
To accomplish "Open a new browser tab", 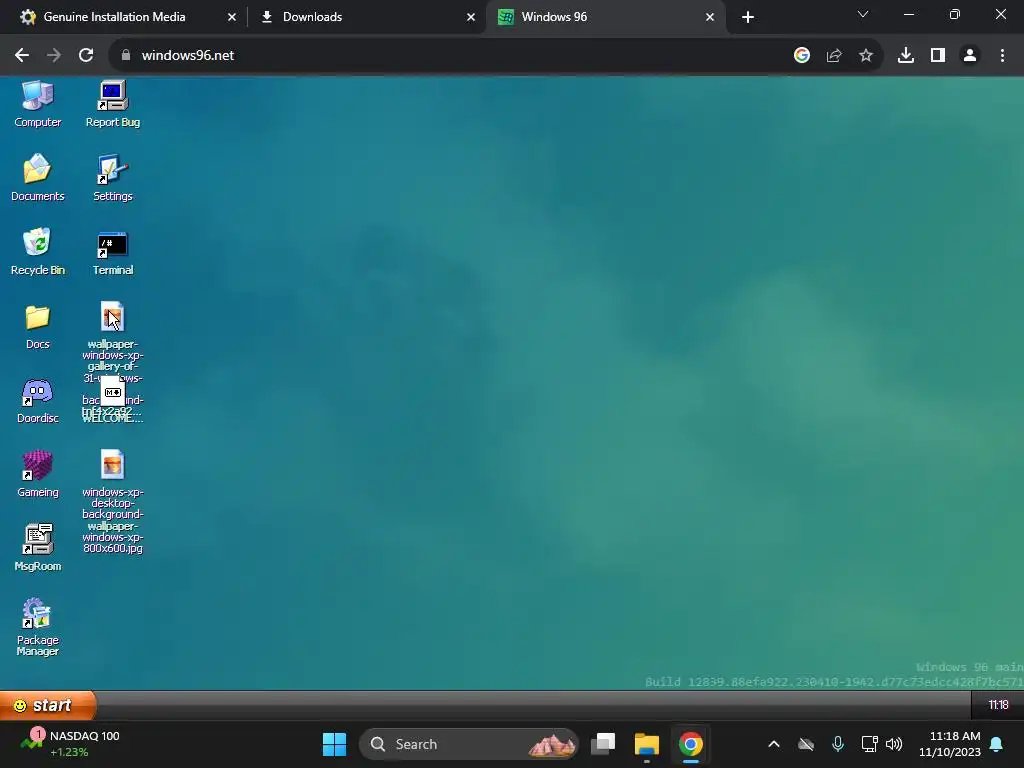I will click(x=748, y=17).
